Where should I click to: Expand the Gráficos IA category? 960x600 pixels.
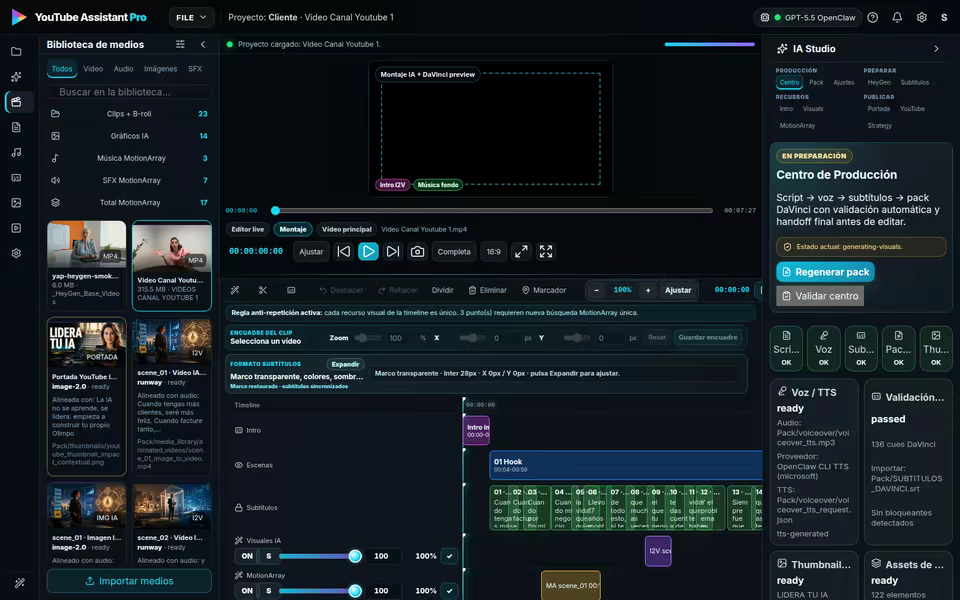coord(129,136)
